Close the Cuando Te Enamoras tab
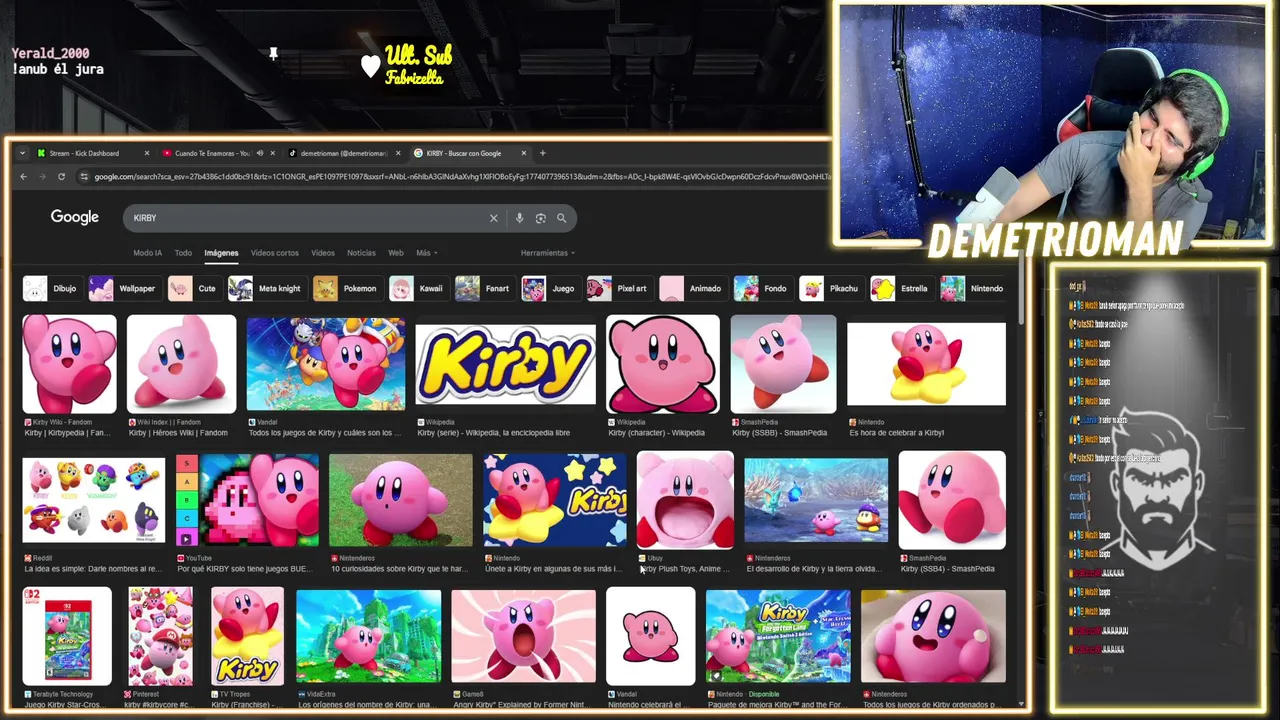 273,153
